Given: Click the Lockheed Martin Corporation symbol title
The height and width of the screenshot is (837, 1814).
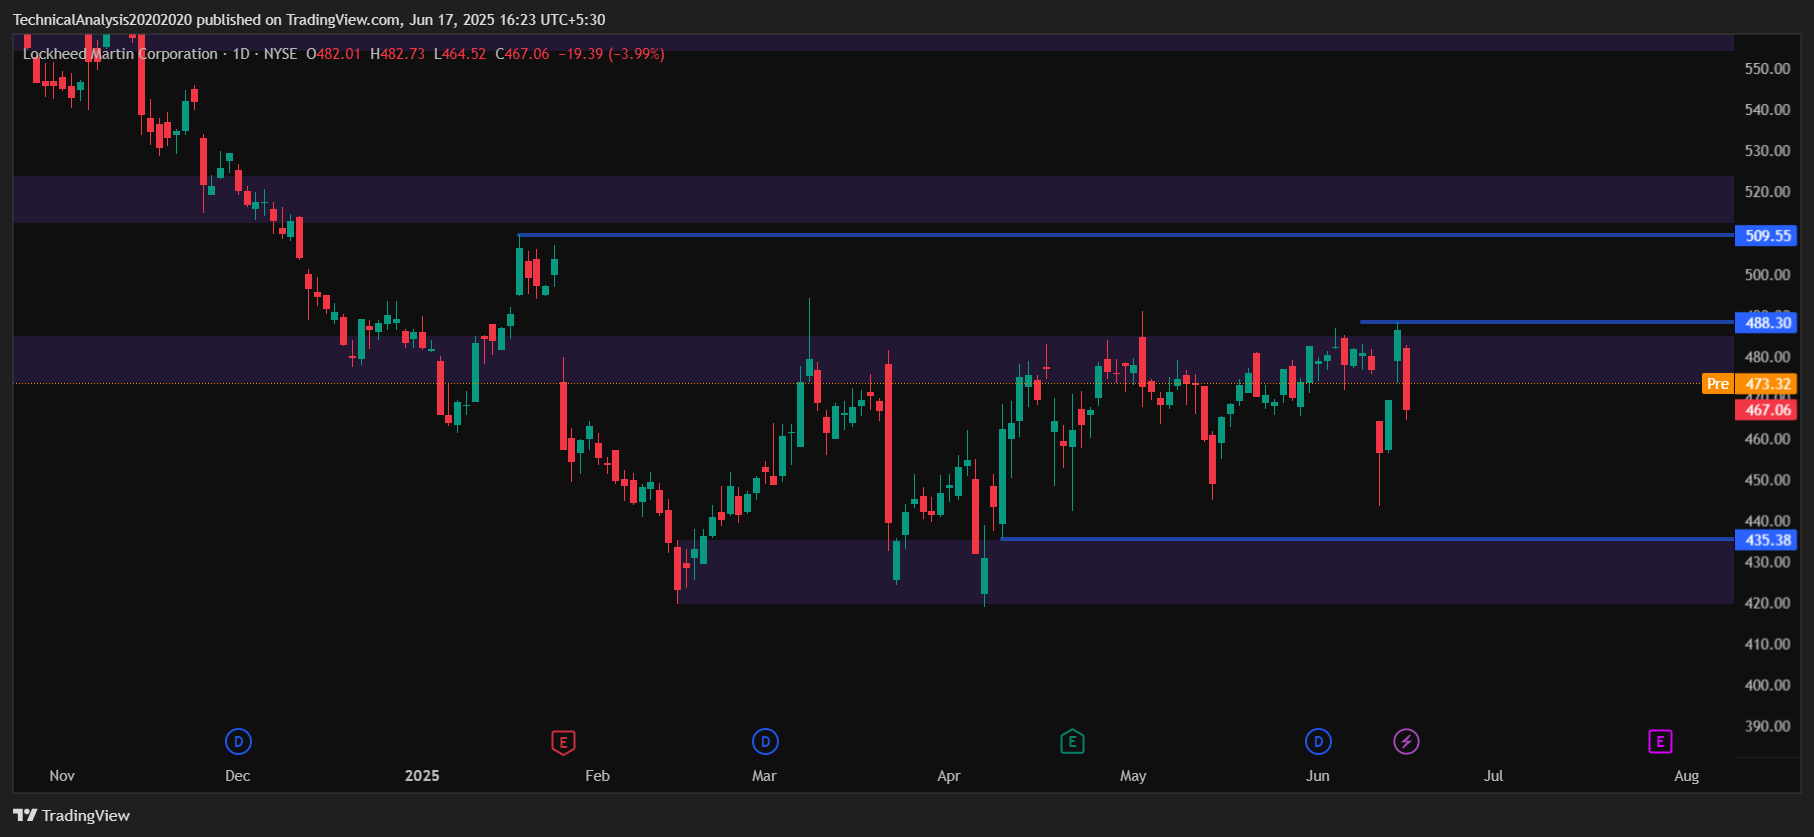Looking at the screenshot, I should point(120,54).
